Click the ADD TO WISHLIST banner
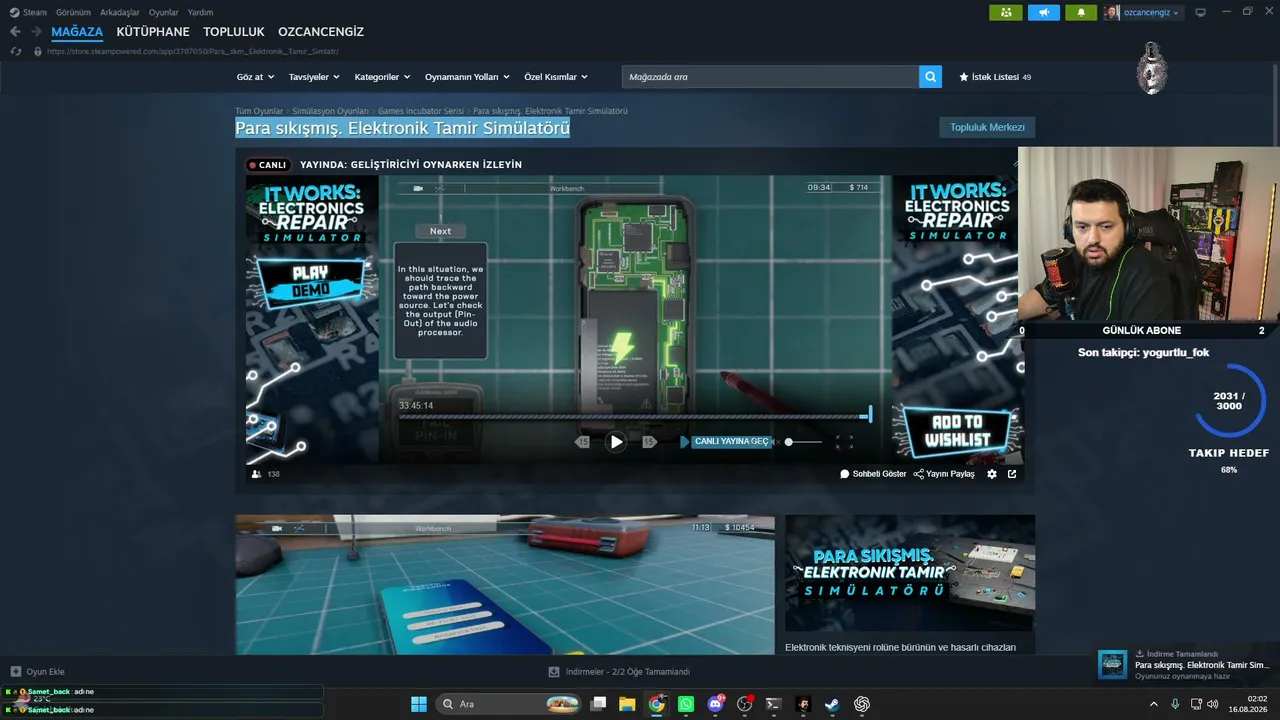Screen dimensions: 1280x720 click(958, 430)
